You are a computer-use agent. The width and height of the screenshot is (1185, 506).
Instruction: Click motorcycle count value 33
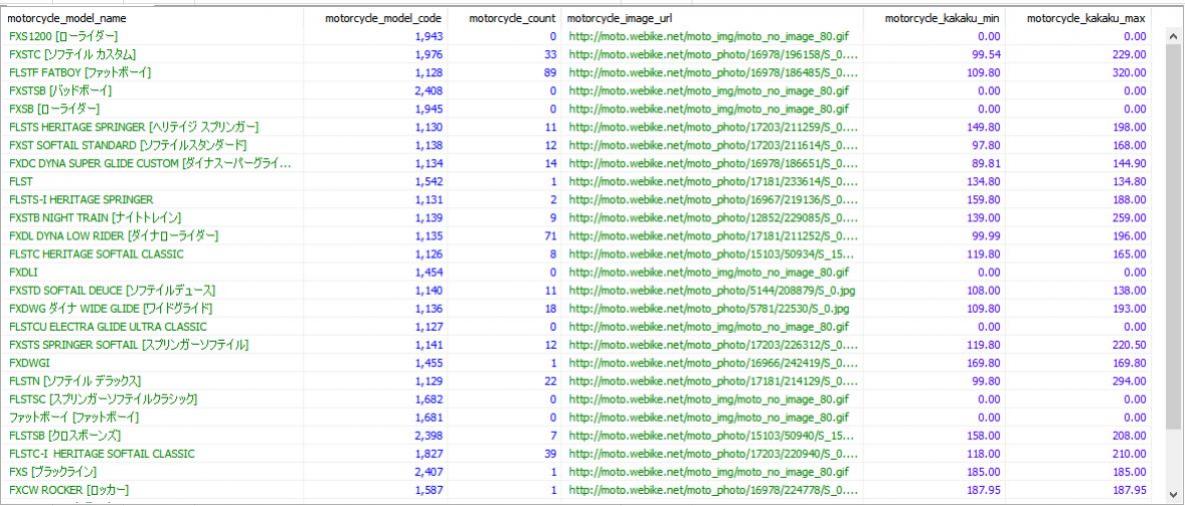click(550, 54)
